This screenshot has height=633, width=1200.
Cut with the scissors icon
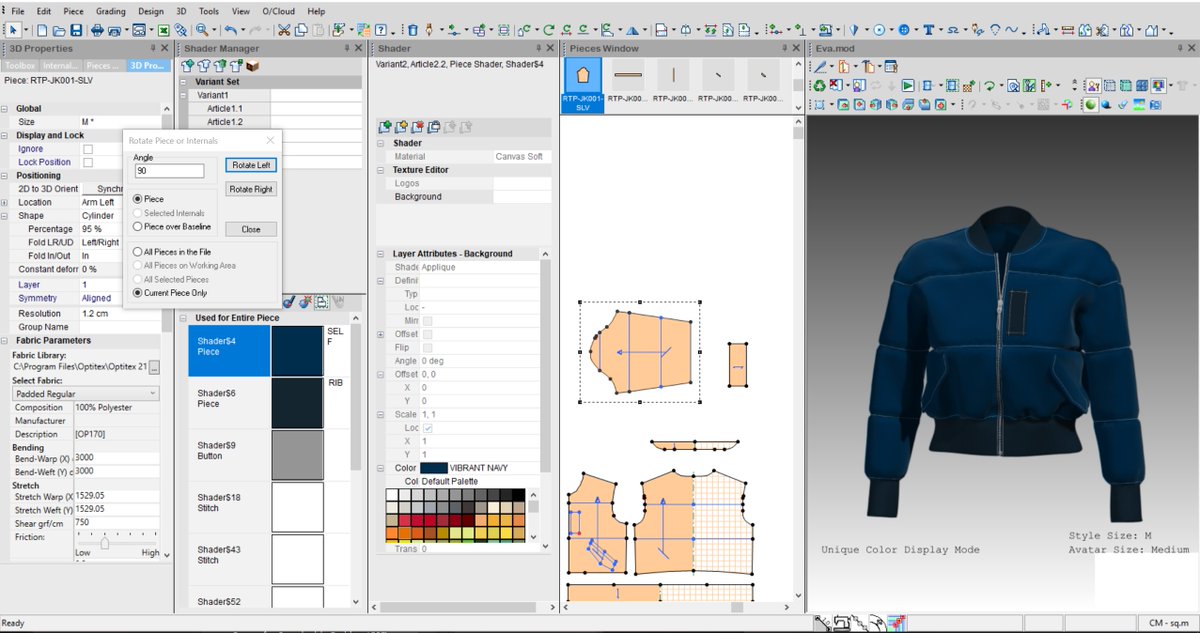[x=284, y=30]
